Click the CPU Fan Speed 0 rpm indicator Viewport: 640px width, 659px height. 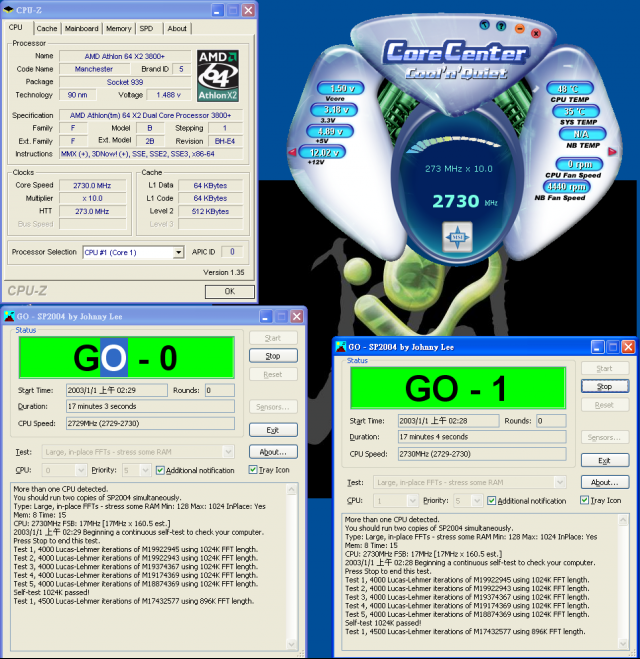[579, 164]
